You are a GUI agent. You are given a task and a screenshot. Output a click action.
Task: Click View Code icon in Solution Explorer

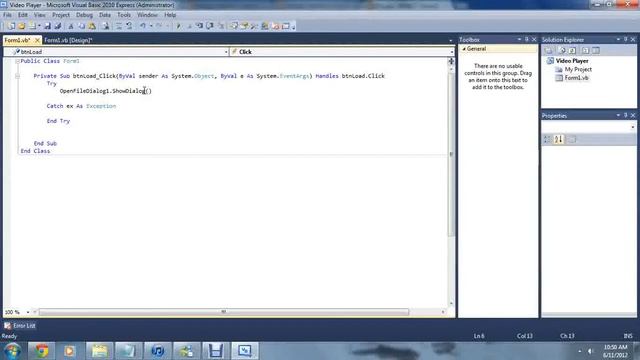pos(585,51)
